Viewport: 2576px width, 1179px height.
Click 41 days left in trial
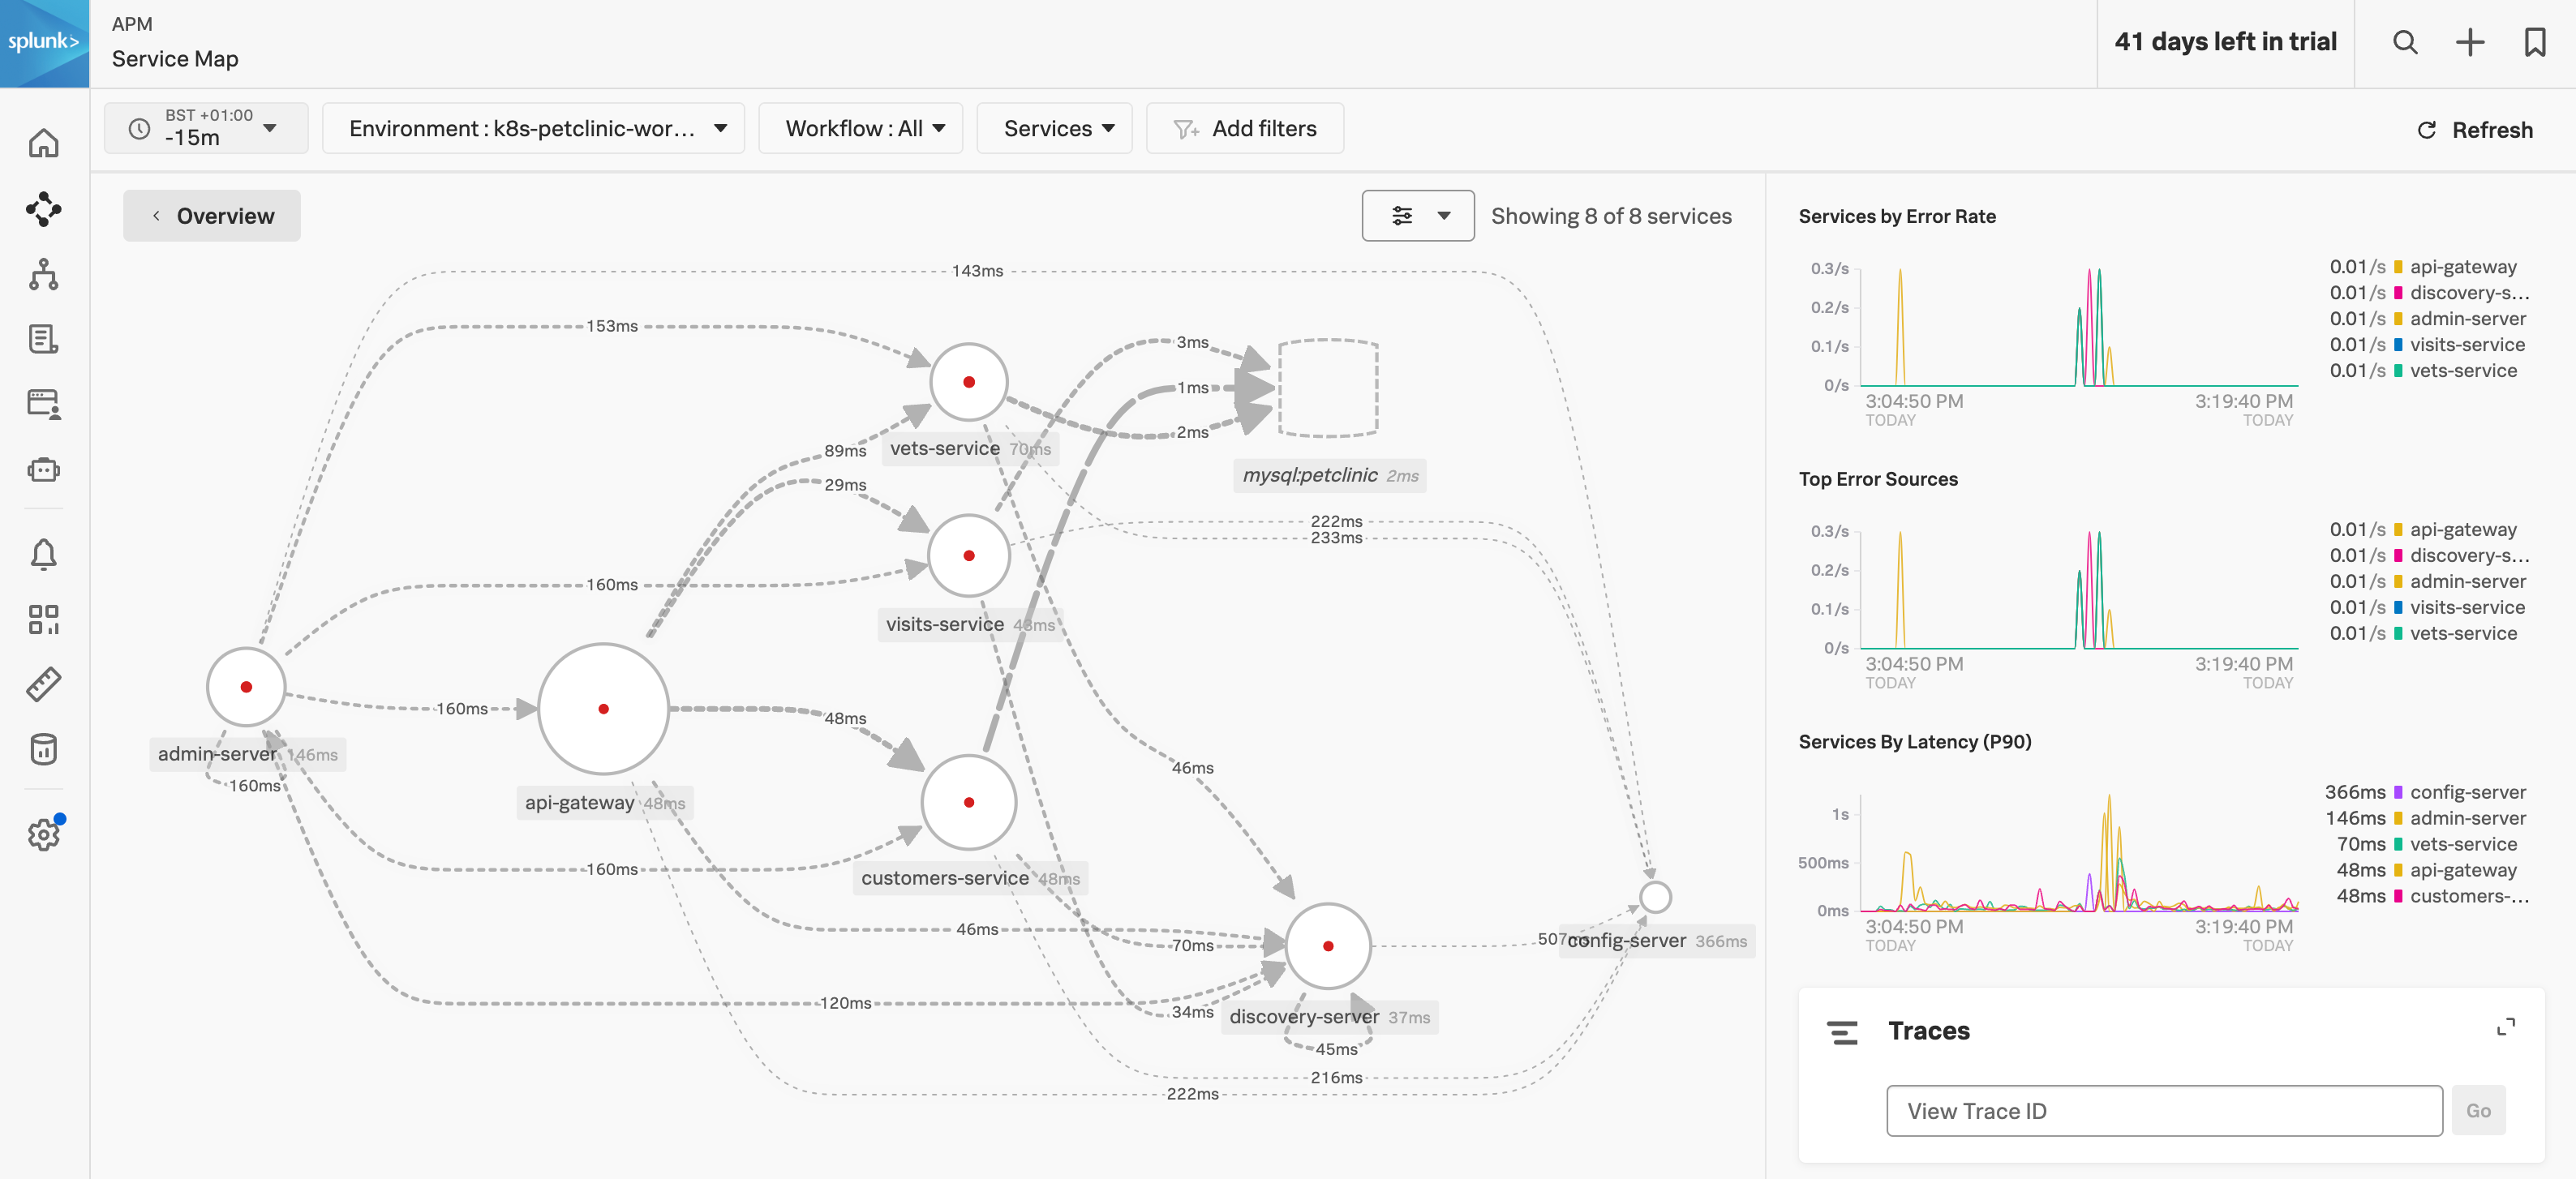pyautogui.click(x=2225, y=42)
